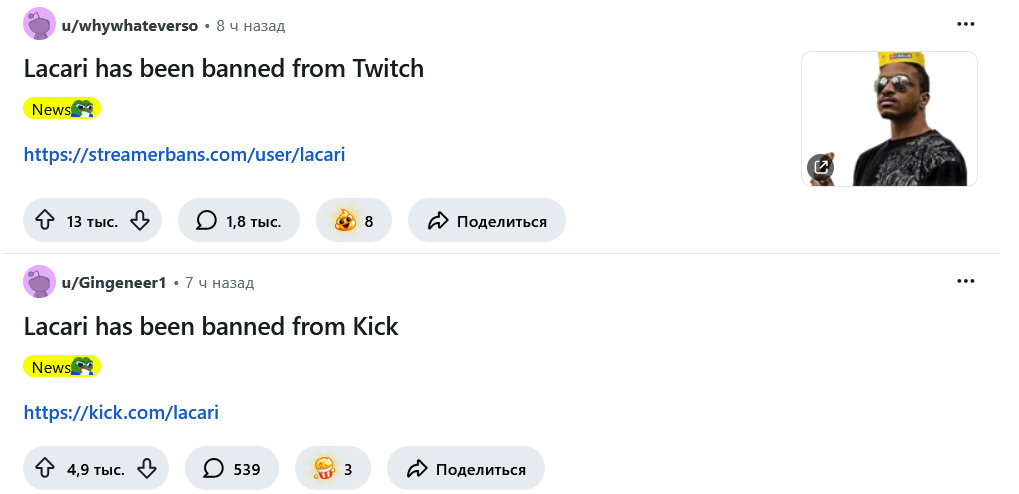Click the u/Gingeneer1 avatar icon
The width and height of the screenshot is (1019, 494).
39,283
